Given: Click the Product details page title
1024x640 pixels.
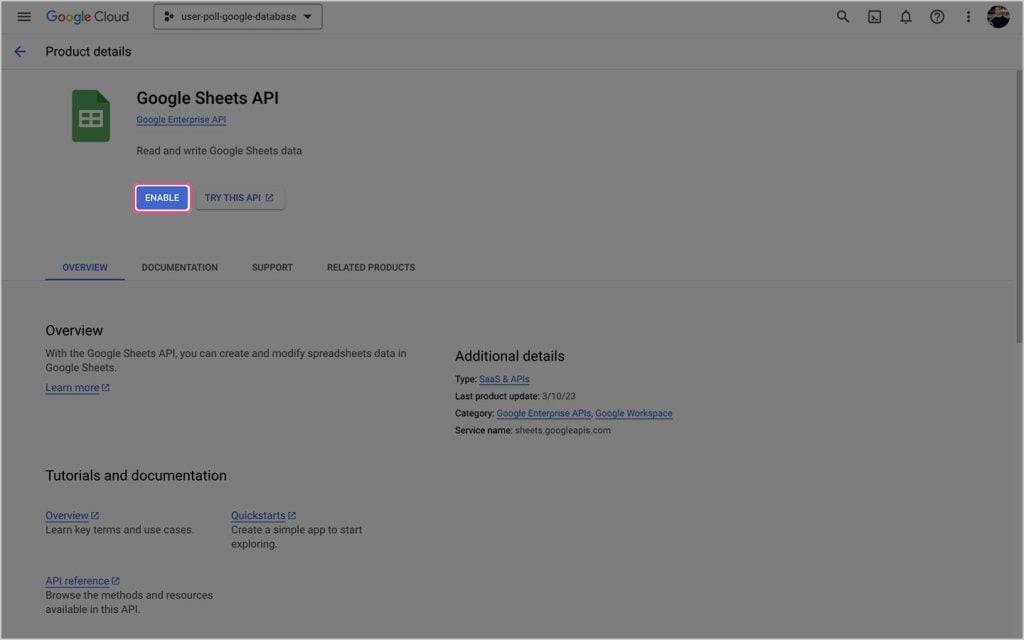Looking at the screenshot, I should (x=88, y=52).
